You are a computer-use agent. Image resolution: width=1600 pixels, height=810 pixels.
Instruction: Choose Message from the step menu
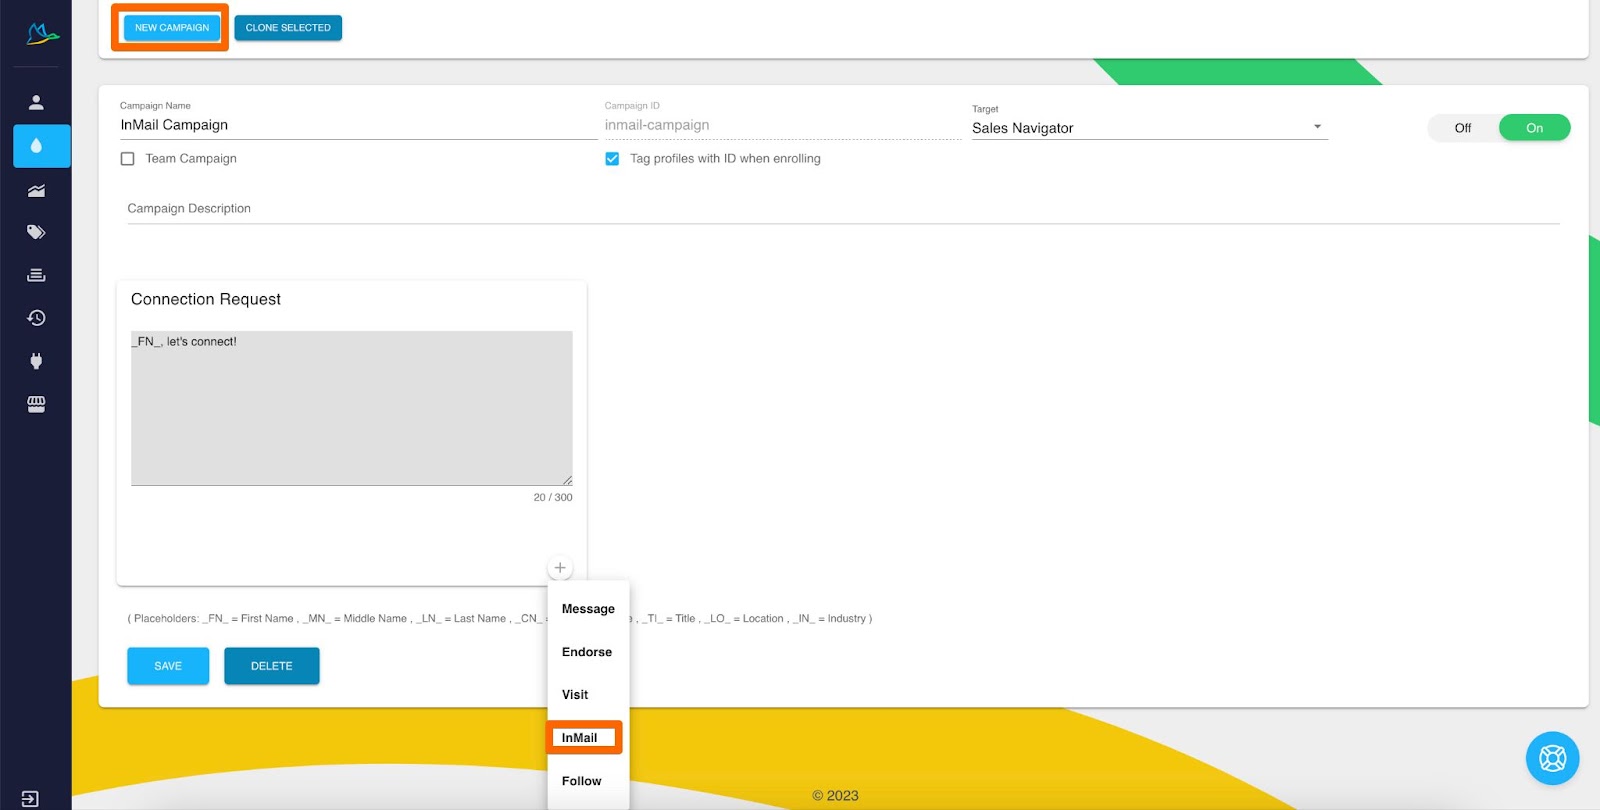(588, 609)
